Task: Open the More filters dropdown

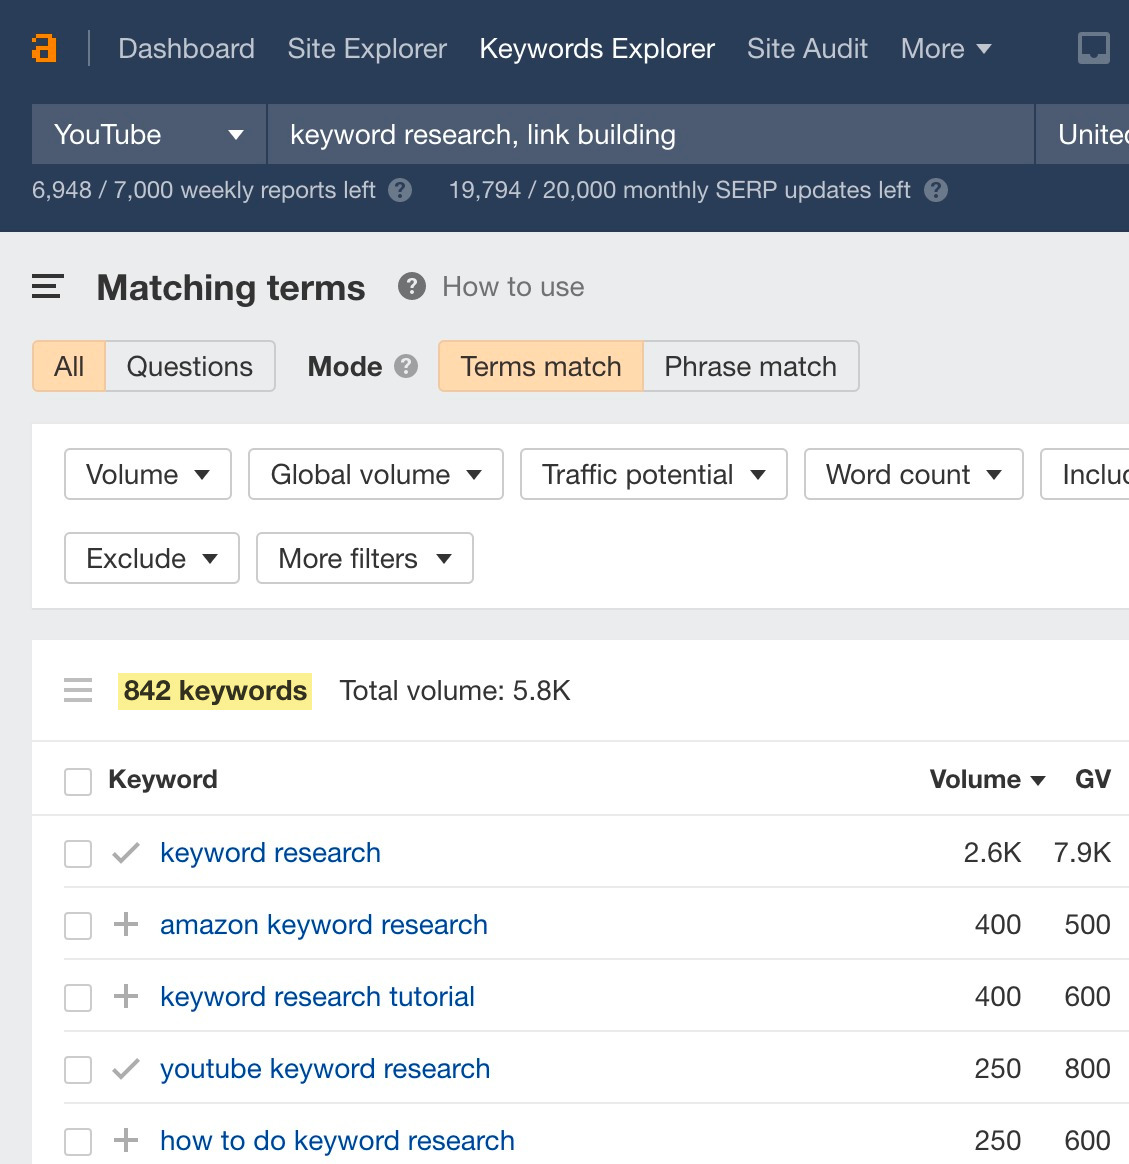Action: [x=364, y=559]
